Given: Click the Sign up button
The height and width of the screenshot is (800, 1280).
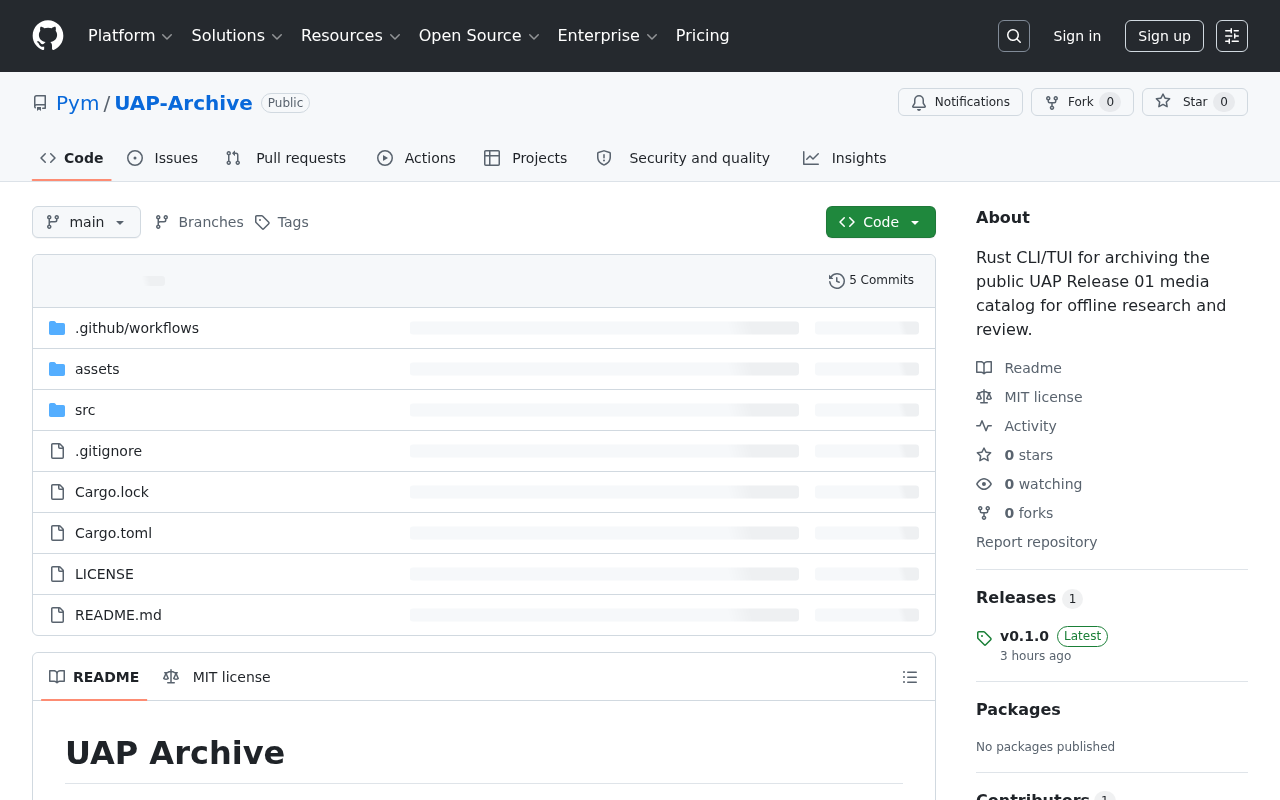Looking at the screenshot, I should (1164, 36).
